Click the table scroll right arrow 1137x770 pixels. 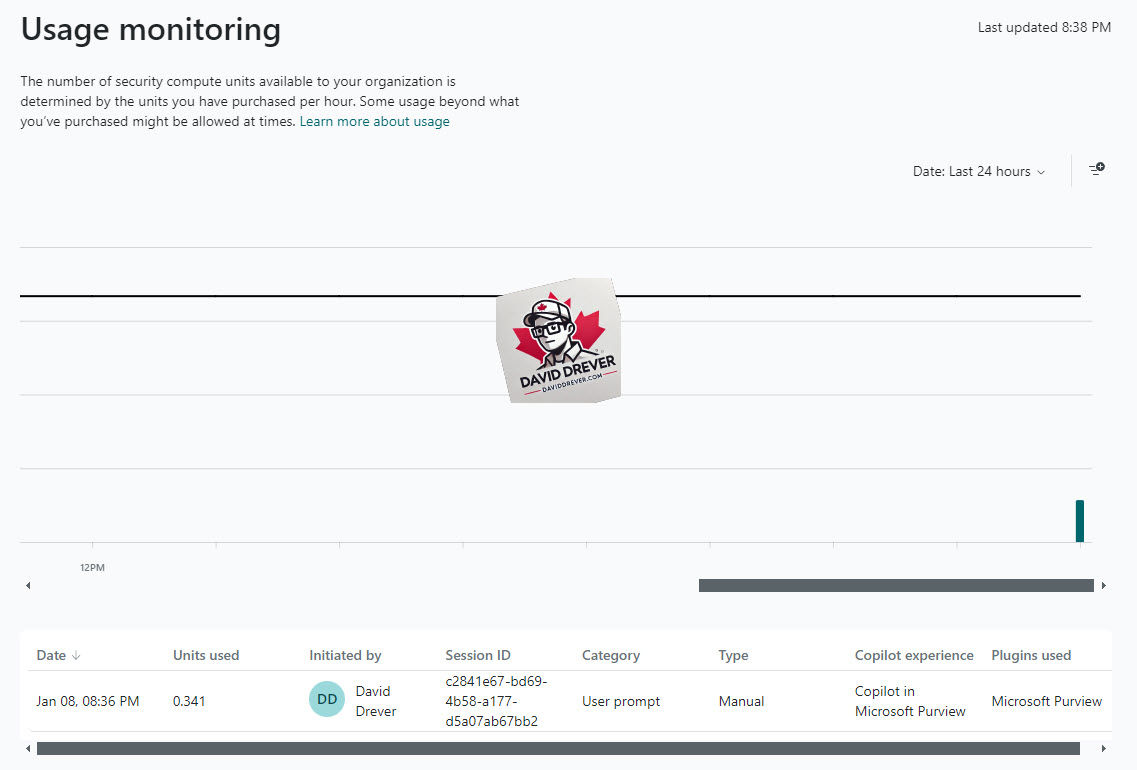1104,748
